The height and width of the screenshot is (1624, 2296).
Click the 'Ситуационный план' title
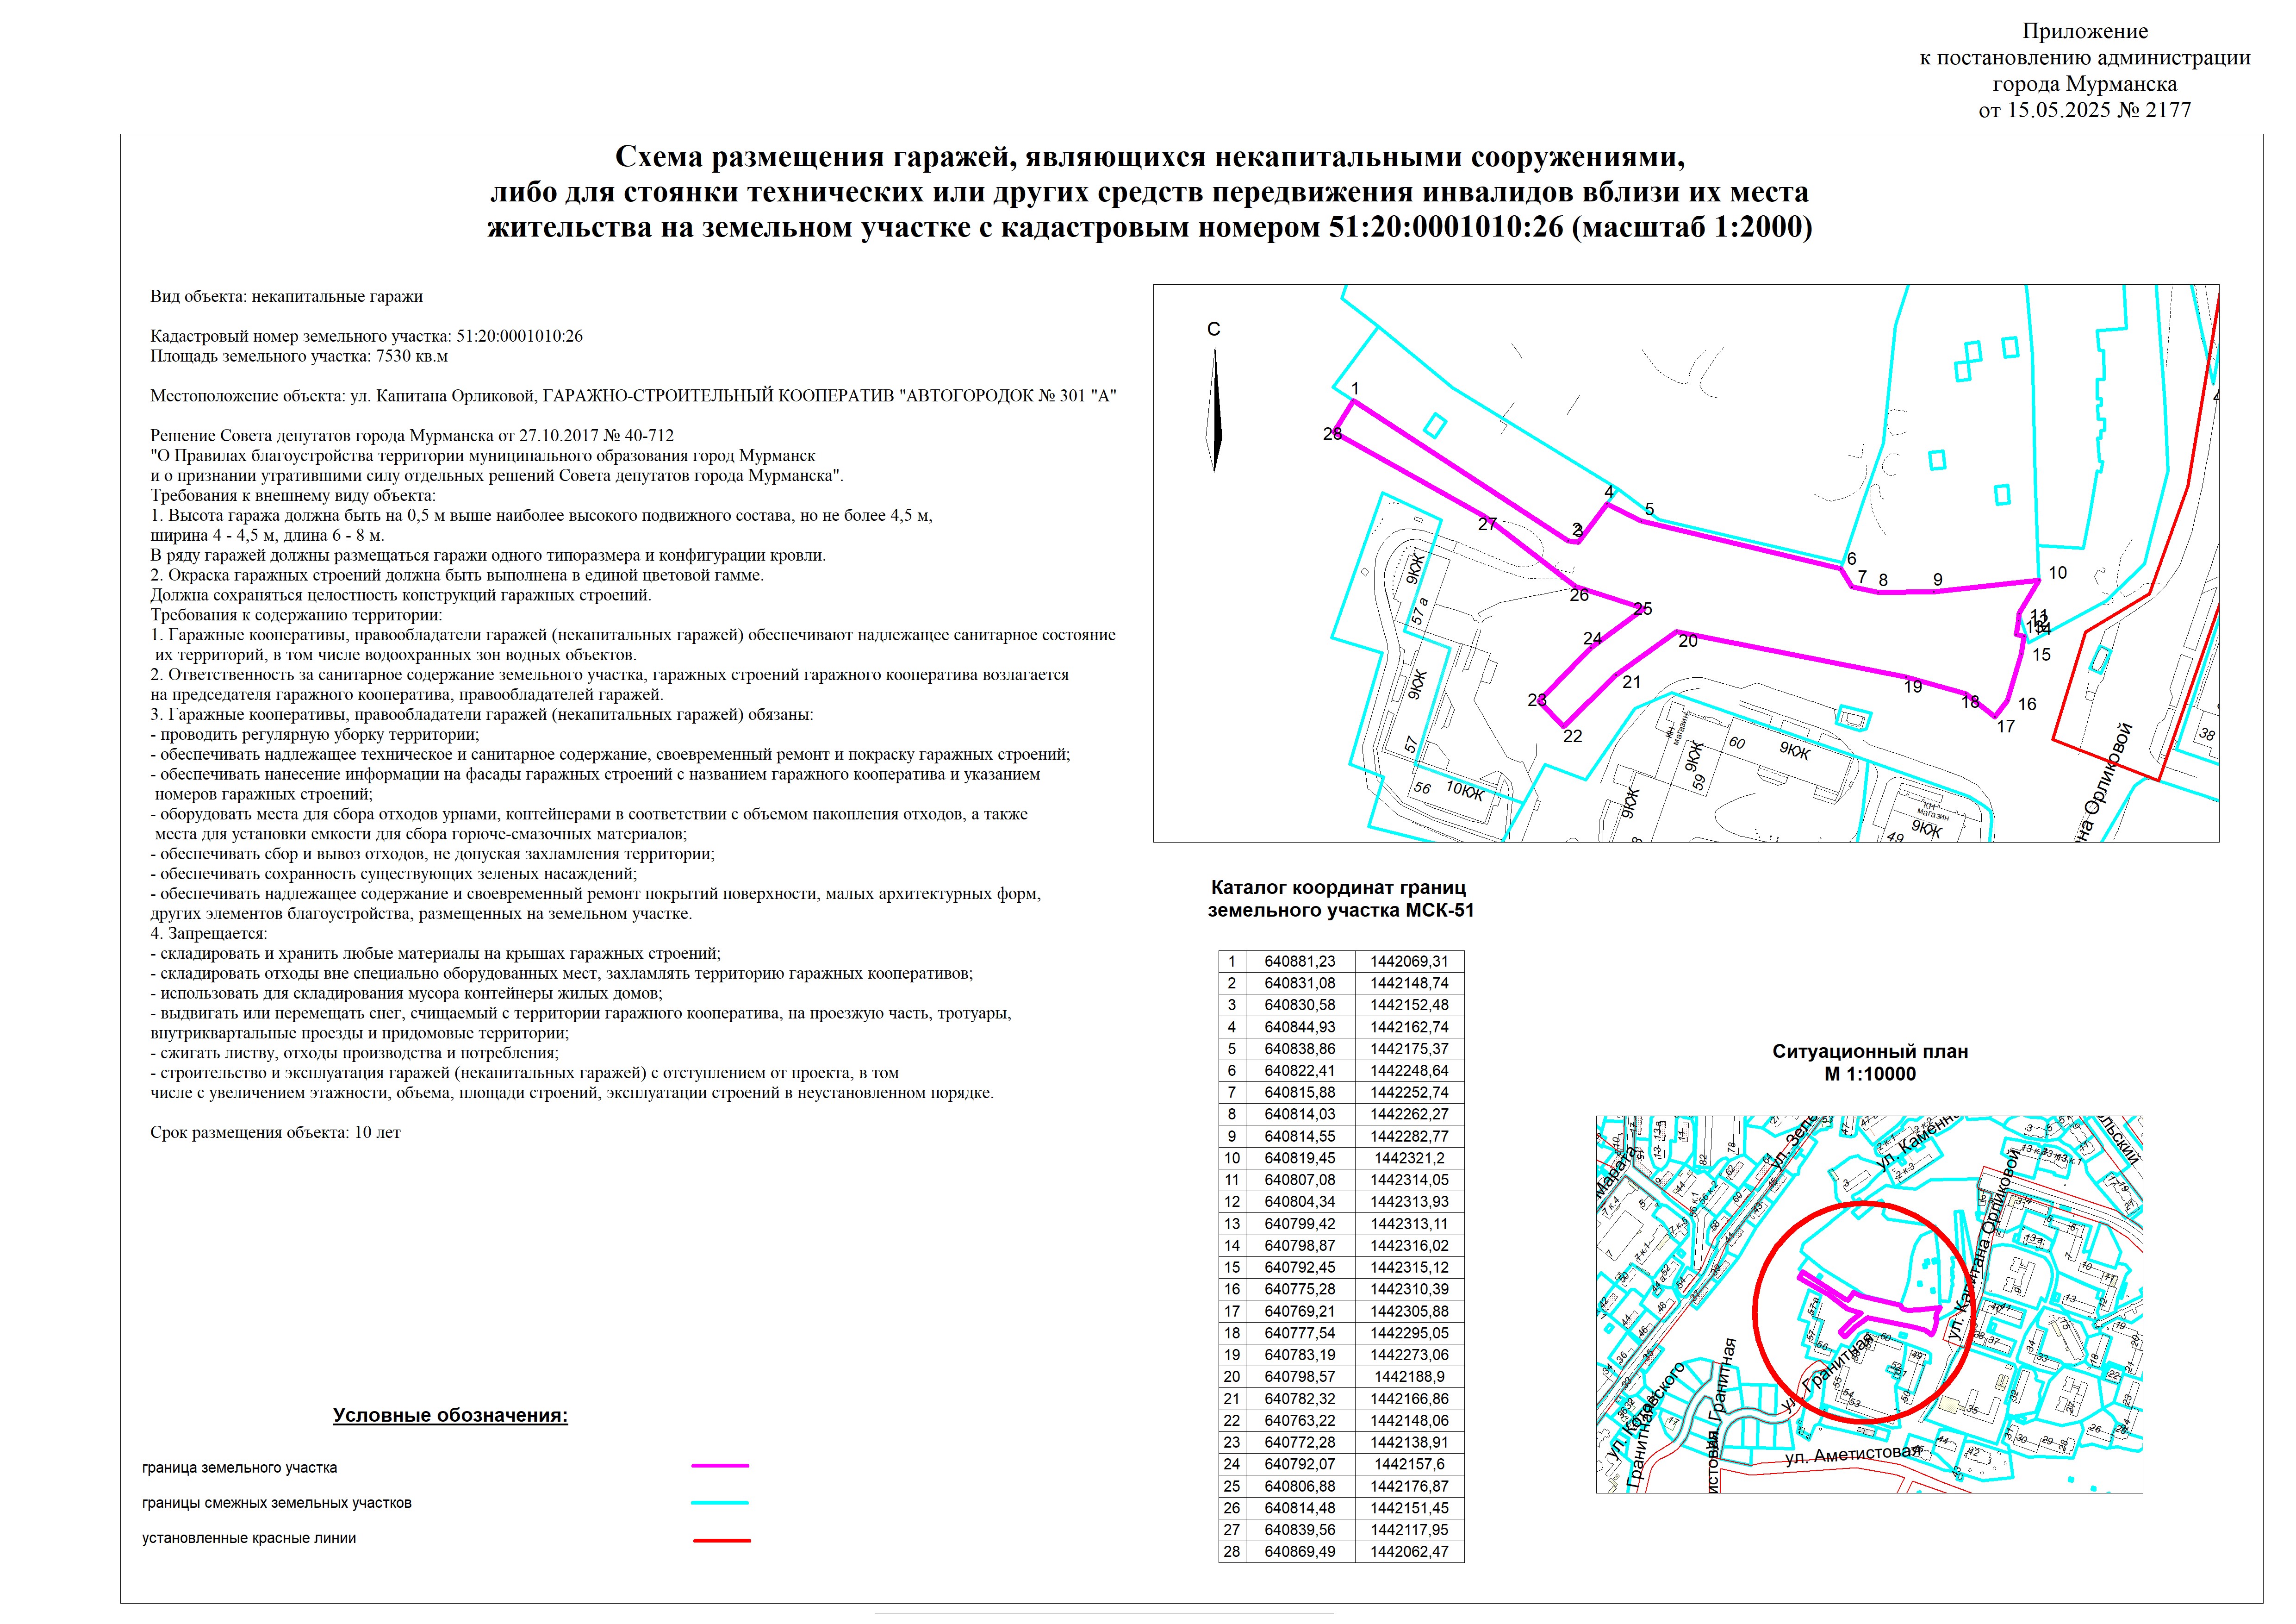(1870, 1051)
